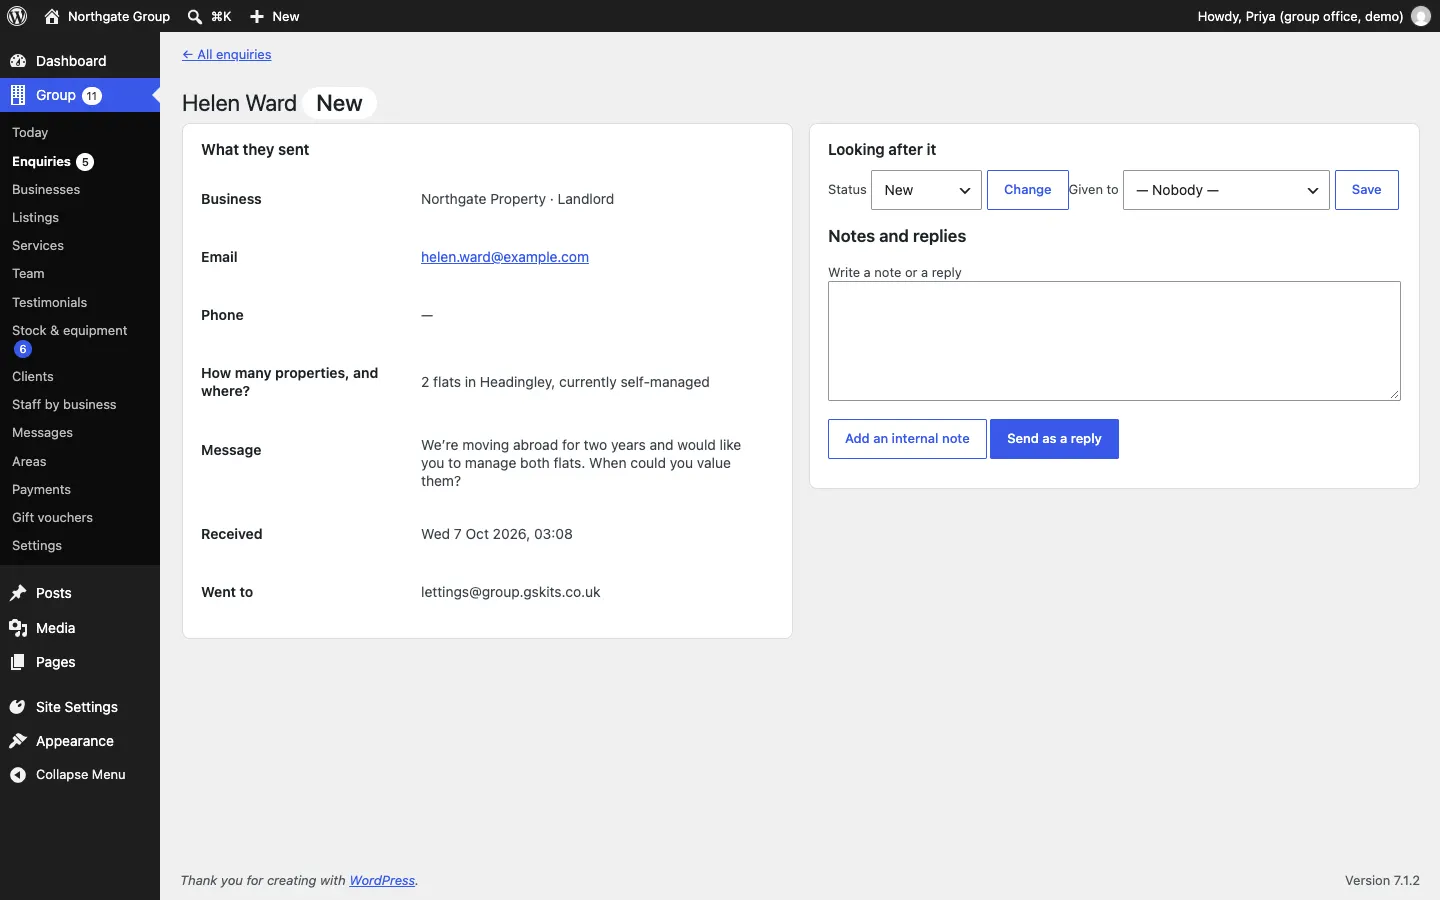Open the Dashboard gauge icon

18,61
